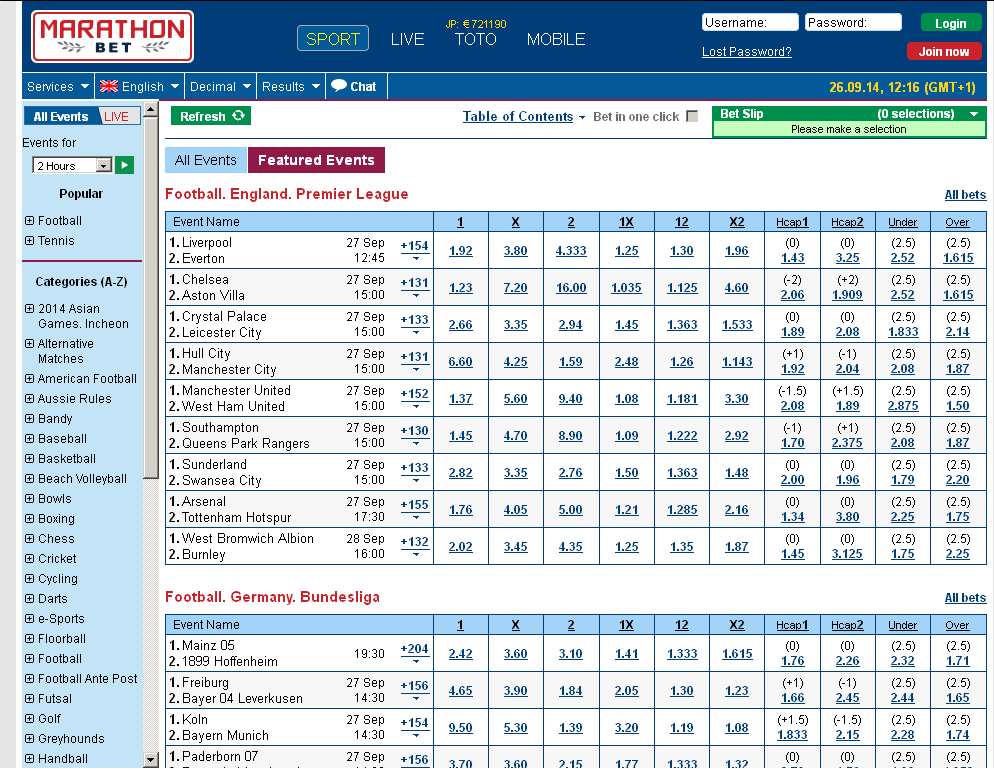This screenshot has height=770, width=994.
Task: Click the Sunderland vs Swansea draw odds 3.35
Action: click(515, 473)
